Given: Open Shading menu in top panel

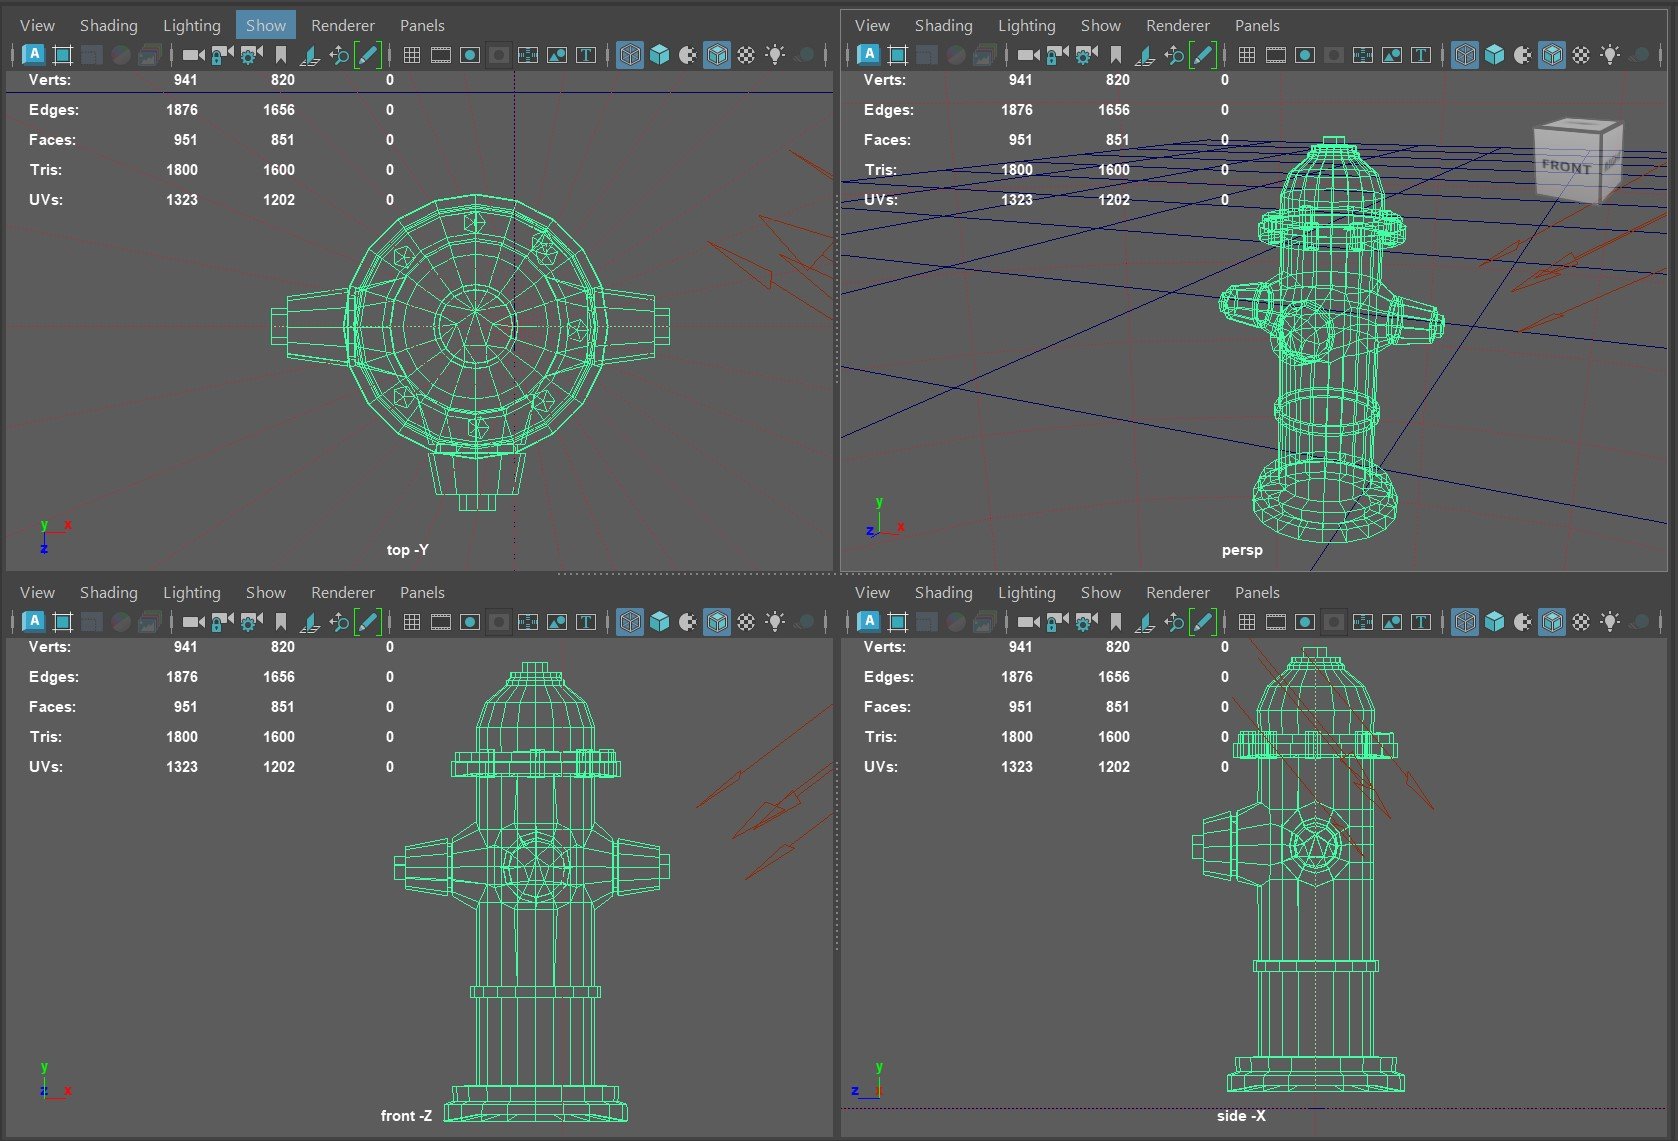Looking at the screenshot, I should (109, 25).
